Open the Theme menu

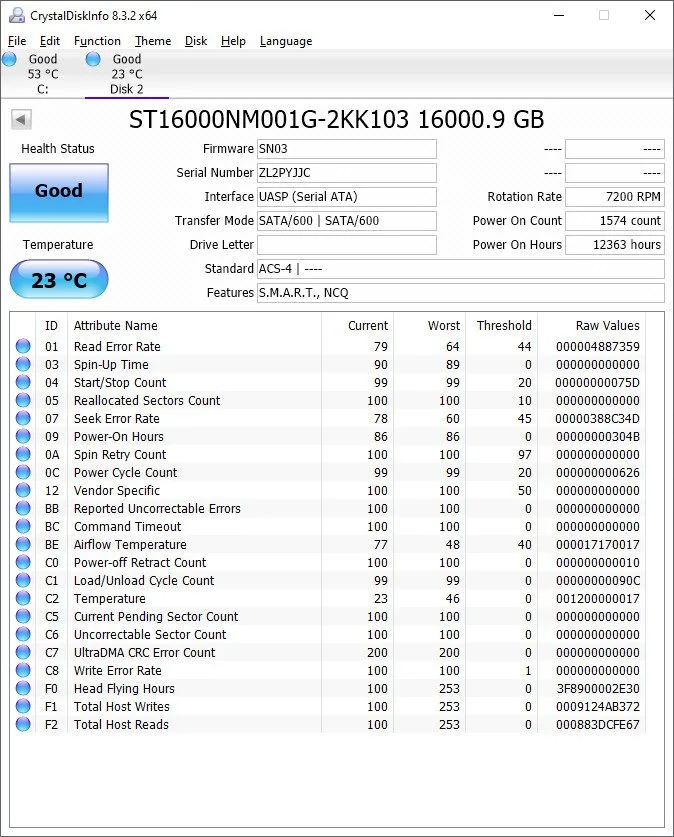pos(153,41)
